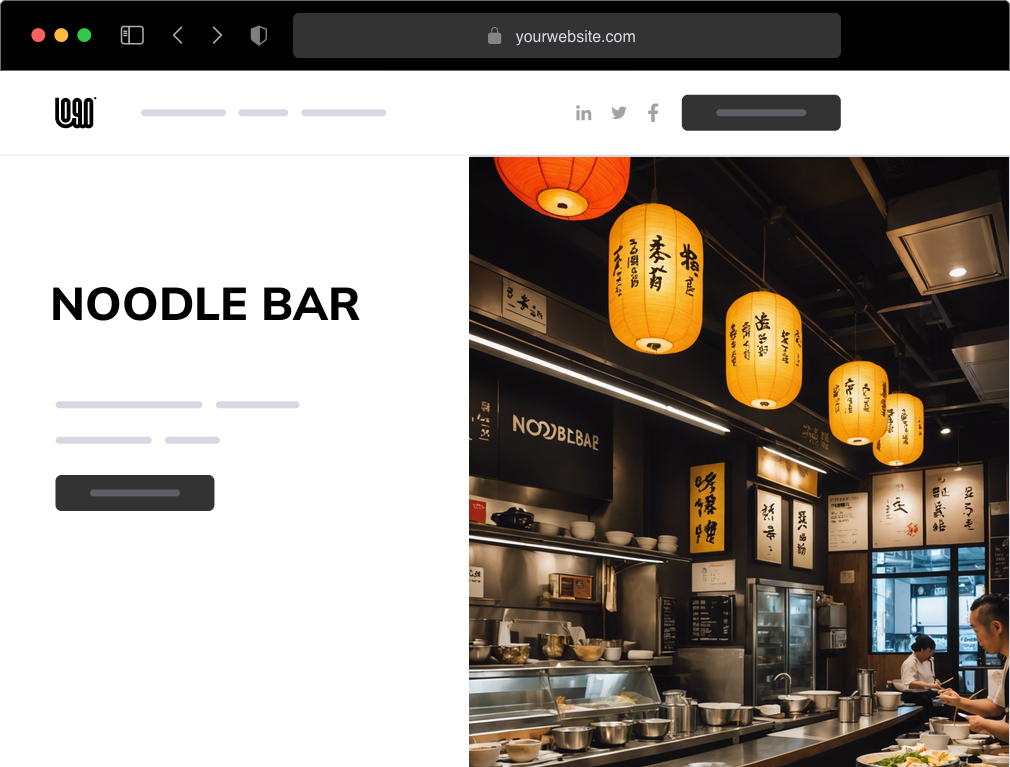Open the privacy shield icon
The height and width of the screenshot is (767, 1010).
click(x=258, y=35)
